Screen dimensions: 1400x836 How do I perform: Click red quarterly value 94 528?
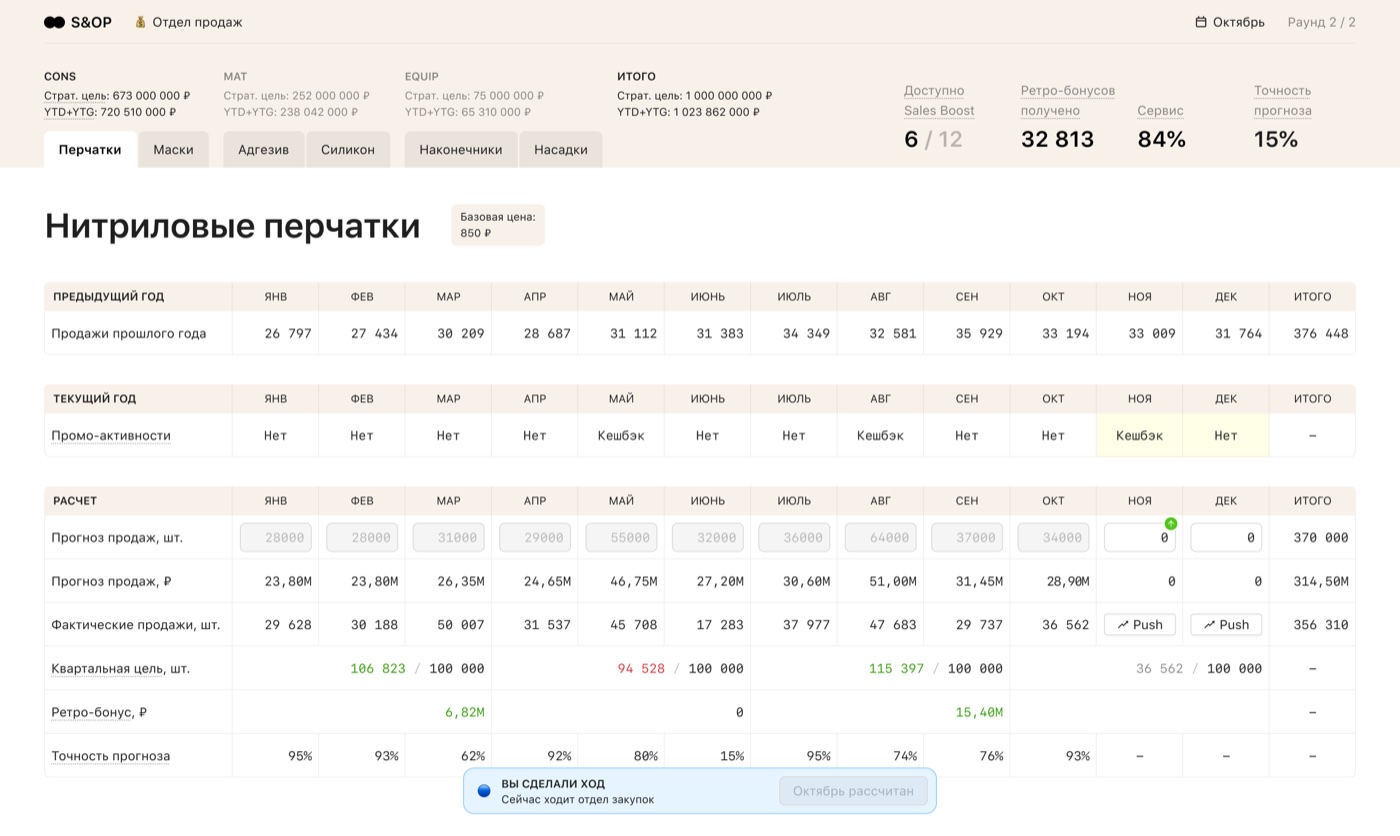pyautogui.click(x=641, y=668)
